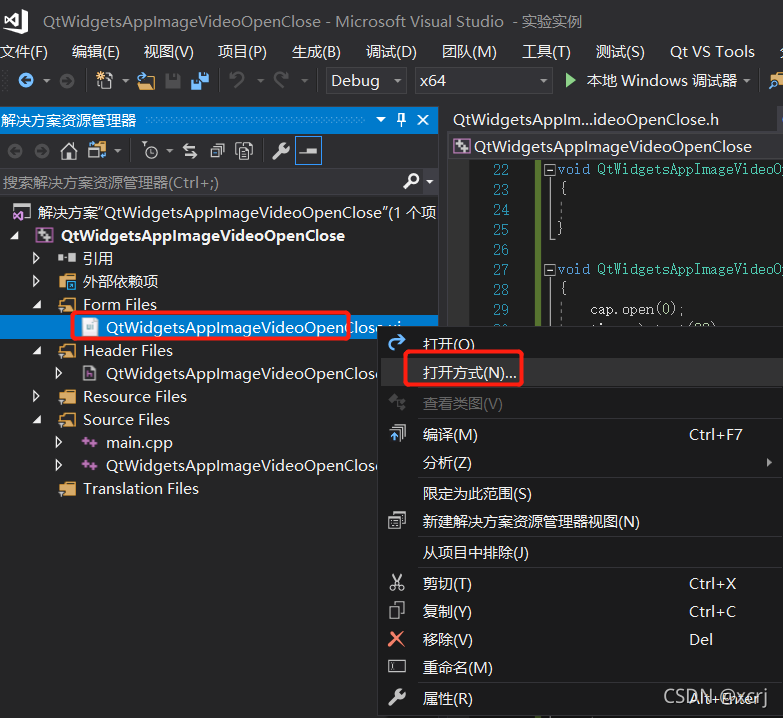The image size is (783, 718).
Task: Click the Navigate Forward arrow in main toolbar
Action: 66,80
